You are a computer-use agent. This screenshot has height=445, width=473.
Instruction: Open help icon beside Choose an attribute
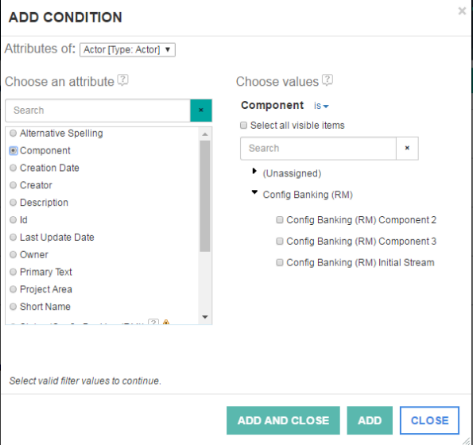point(123,80)
